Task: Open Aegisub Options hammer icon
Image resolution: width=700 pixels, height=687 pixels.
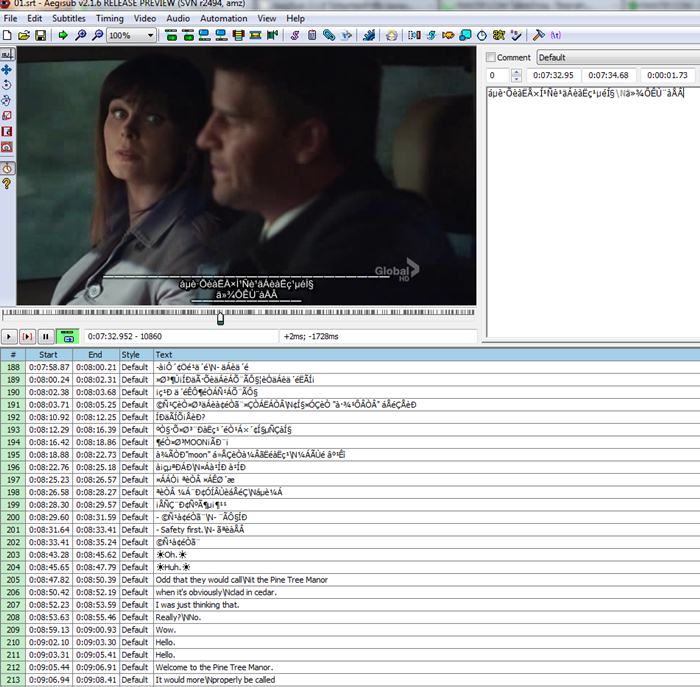Action: tap(538, 35)
